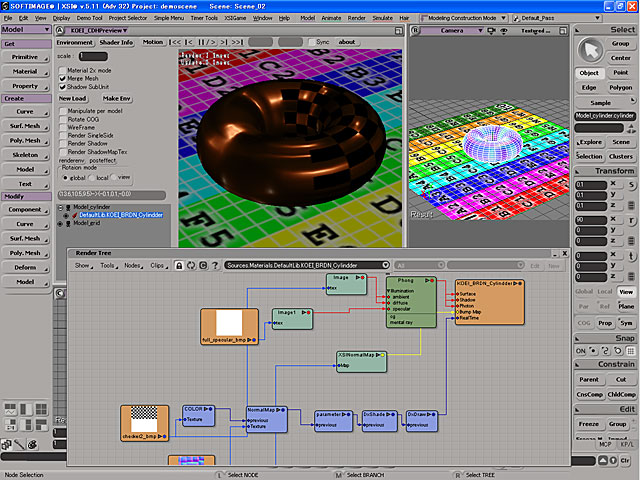
Task: Select the DefaultLib KOEI_BRDN_Cylinder tree item
Action: click(120, 215)
